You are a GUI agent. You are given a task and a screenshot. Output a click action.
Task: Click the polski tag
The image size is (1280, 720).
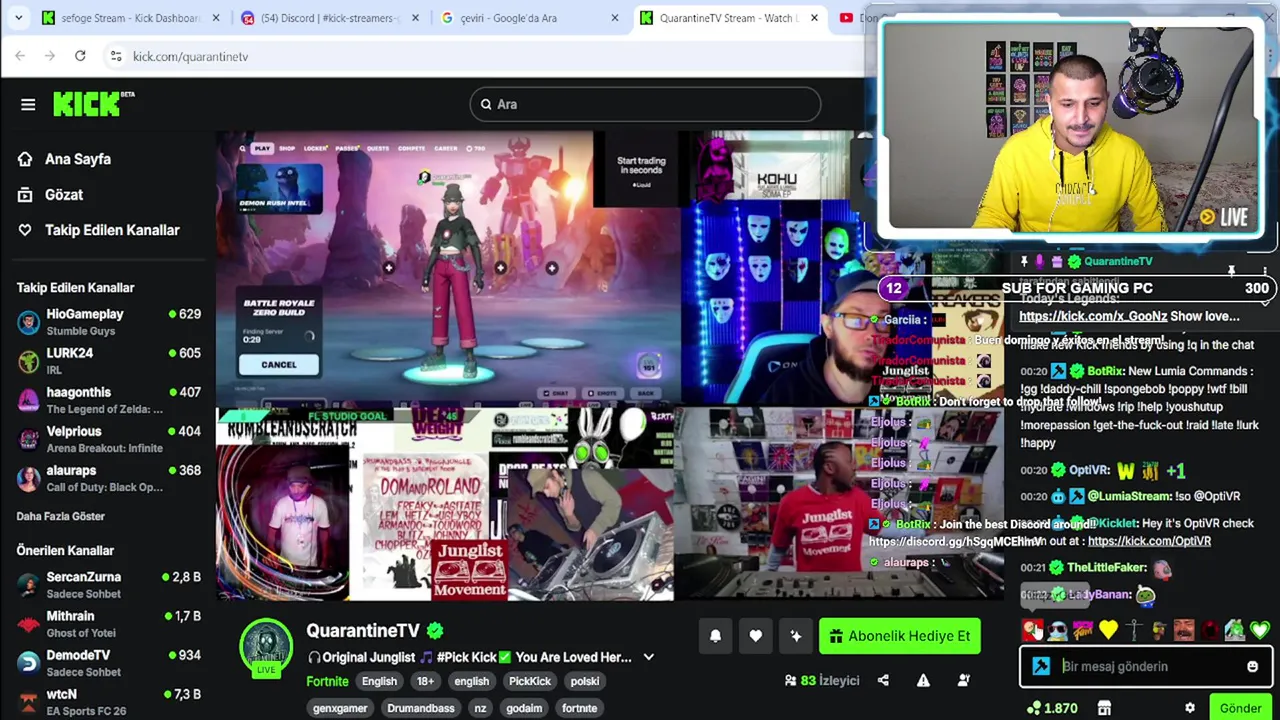click(585, 681)
